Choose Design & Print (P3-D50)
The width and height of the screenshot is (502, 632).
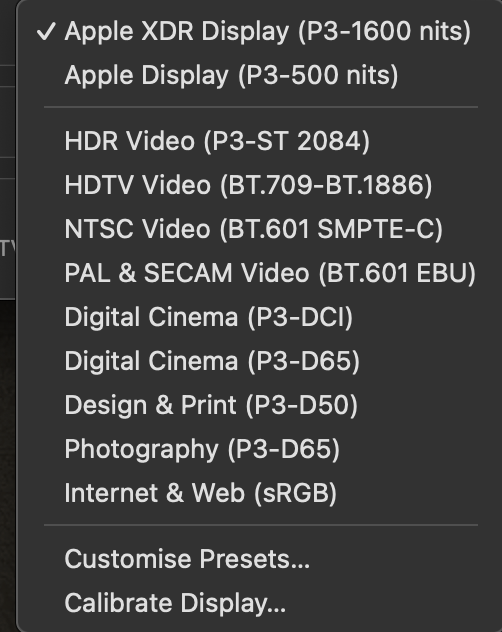[x=260, y=405]
